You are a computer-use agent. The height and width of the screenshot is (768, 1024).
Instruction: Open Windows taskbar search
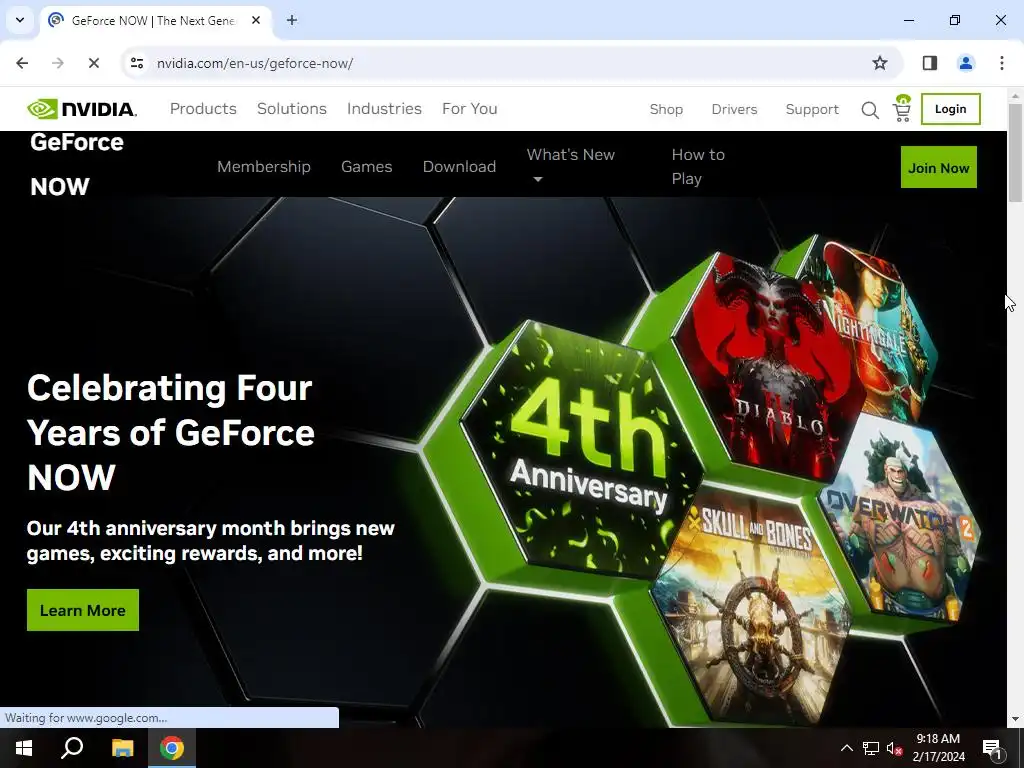tap(72, 748)
